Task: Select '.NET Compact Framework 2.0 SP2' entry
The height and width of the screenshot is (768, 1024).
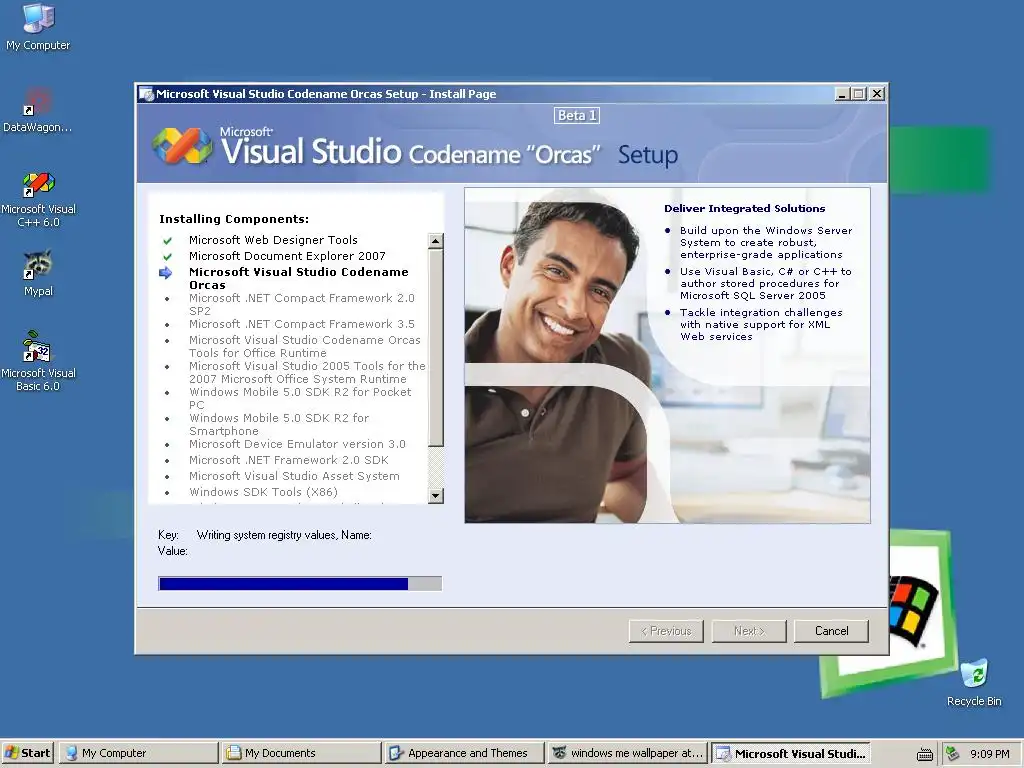Action: pos(302,304)
